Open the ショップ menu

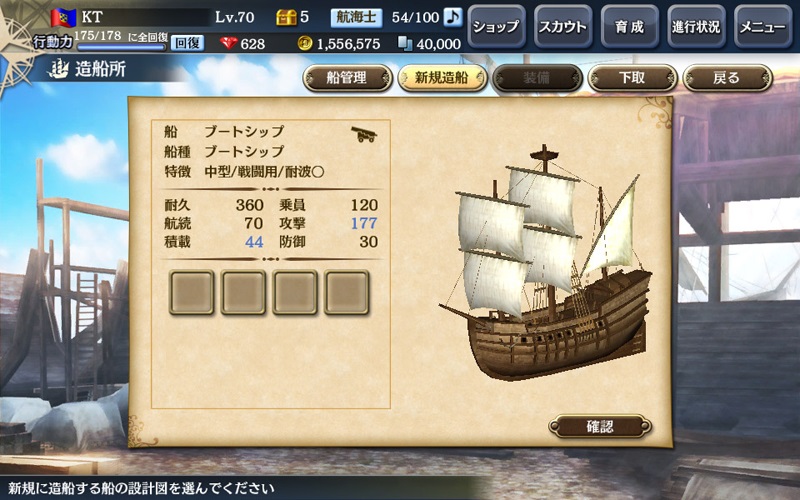click(496, 26)
